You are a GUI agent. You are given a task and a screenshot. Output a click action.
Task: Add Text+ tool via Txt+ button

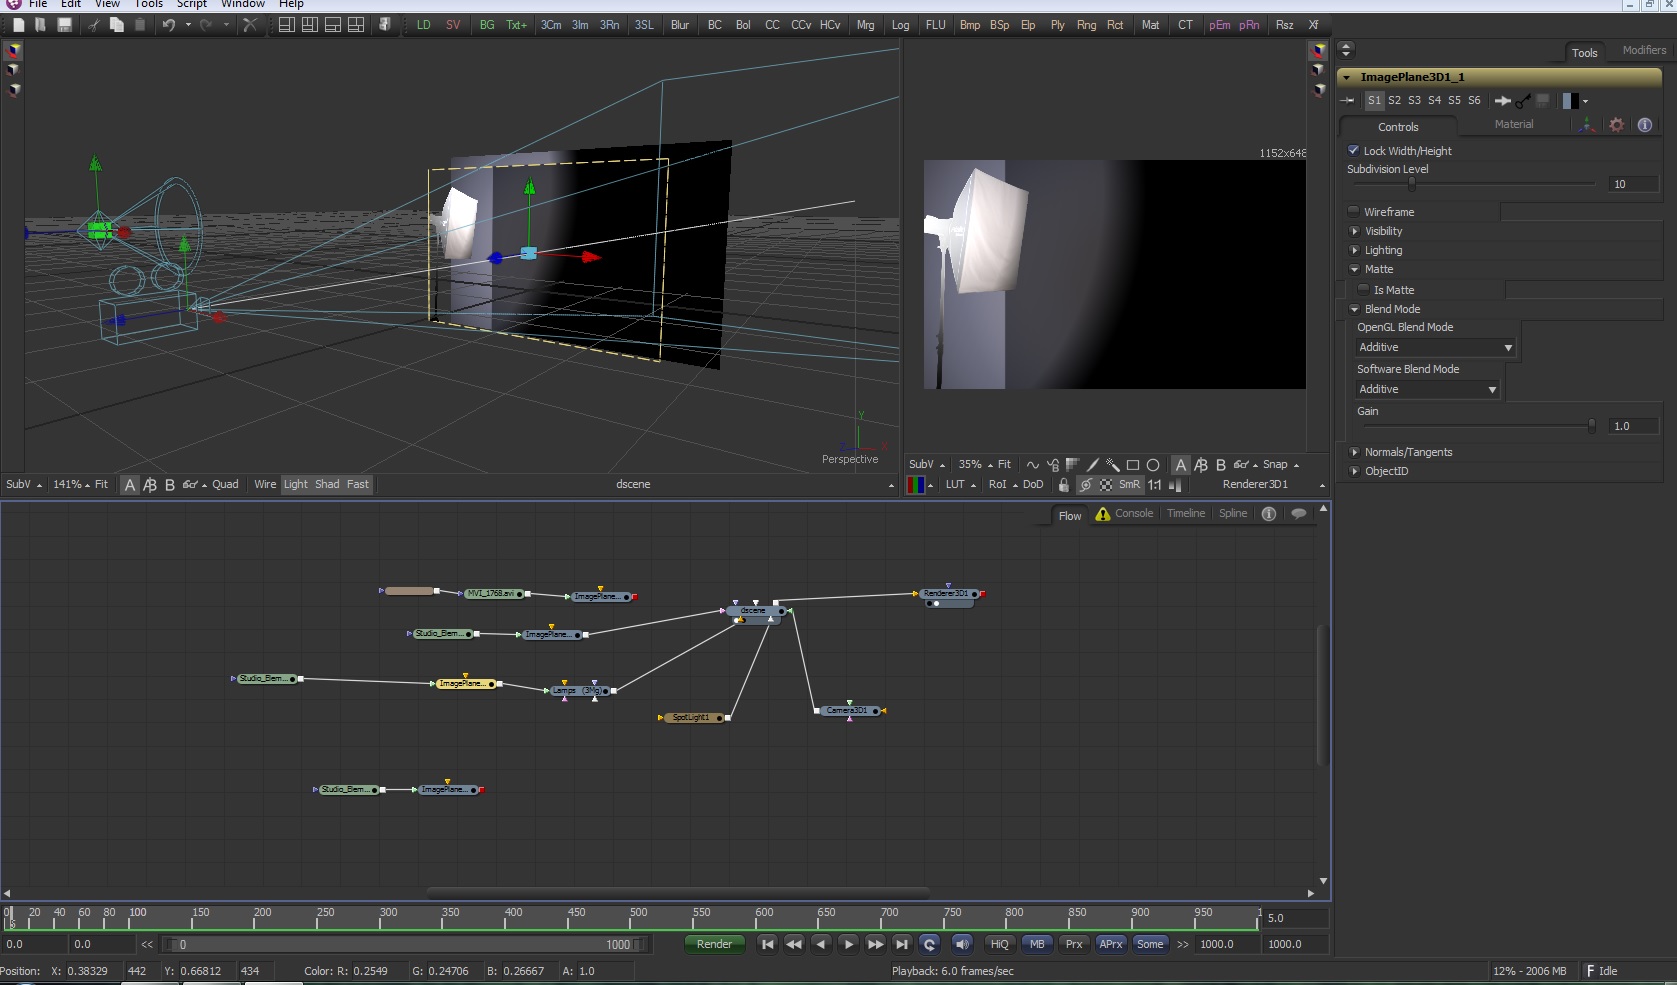[516, 25]
